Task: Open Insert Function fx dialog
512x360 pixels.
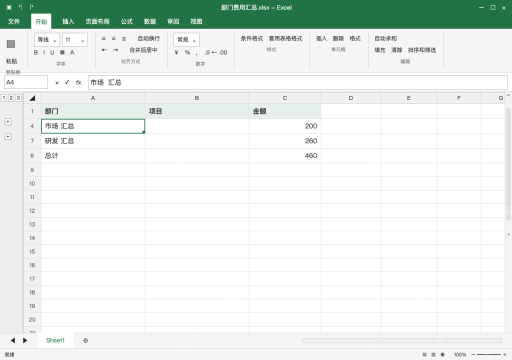Action: [78, 82]
